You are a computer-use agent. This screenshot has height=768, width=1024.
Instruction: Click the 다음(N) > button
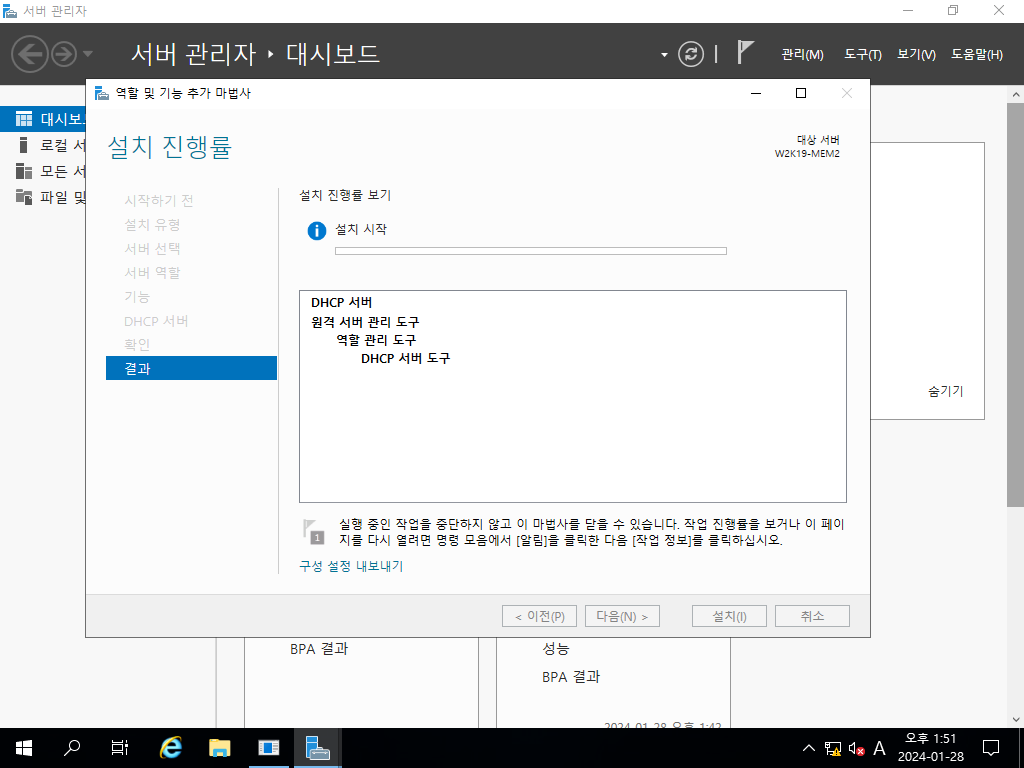[622, 616]
